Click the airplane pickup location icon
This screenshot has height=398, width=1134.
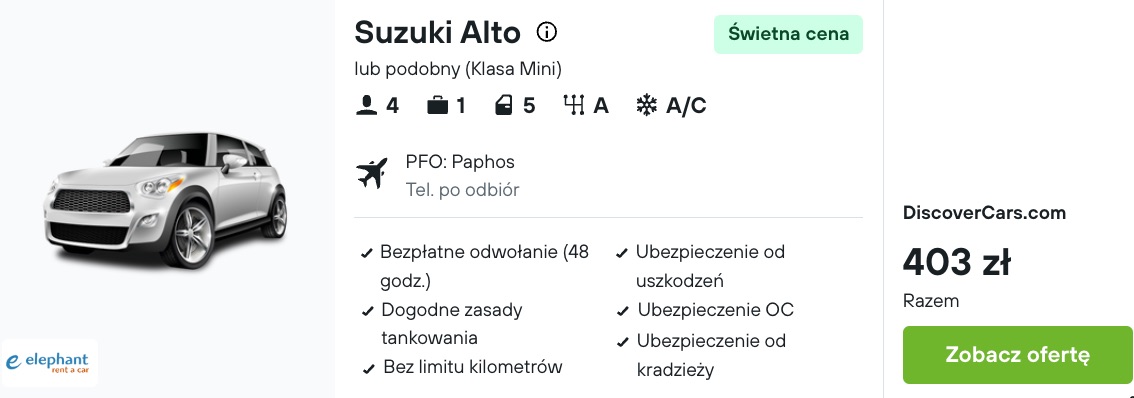(372, 174)
